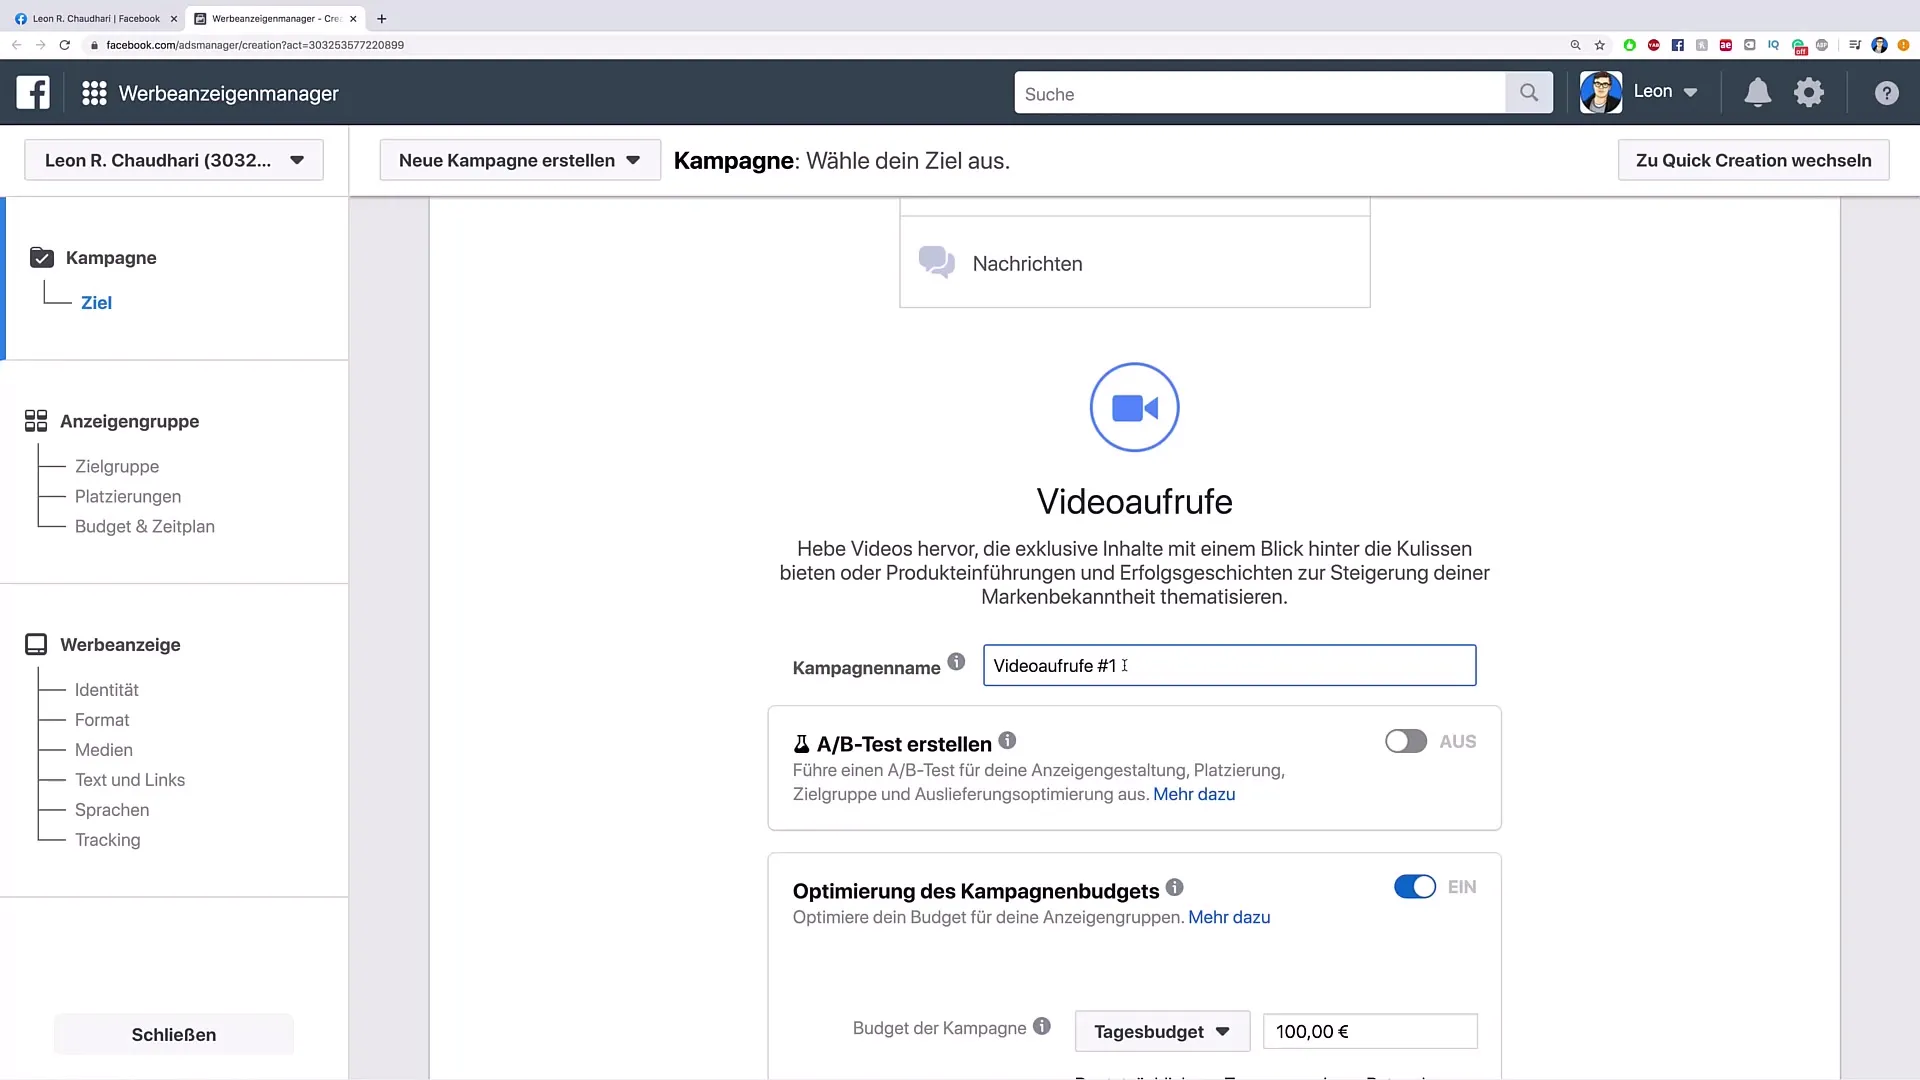The width and height of the screenshot is (1920, 1080).
Task: Expand the Leon R. Chaudhari account dropdown
Action: tap(297, 160)
